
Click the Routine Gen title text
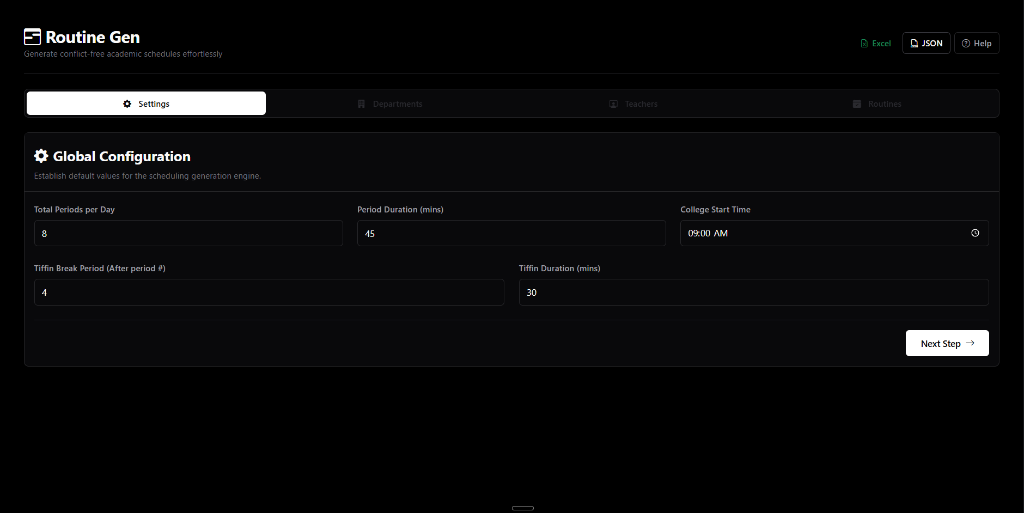tap(93, 37)
